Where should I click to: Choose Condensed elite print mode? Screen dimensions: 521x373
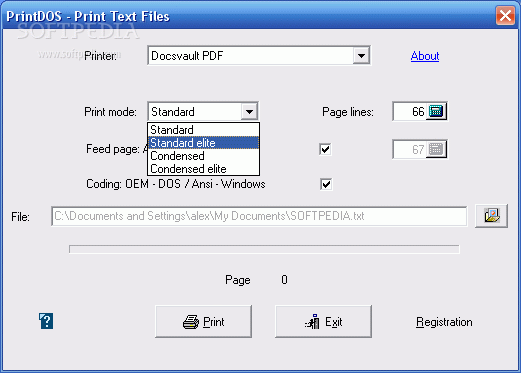(203, 169)
